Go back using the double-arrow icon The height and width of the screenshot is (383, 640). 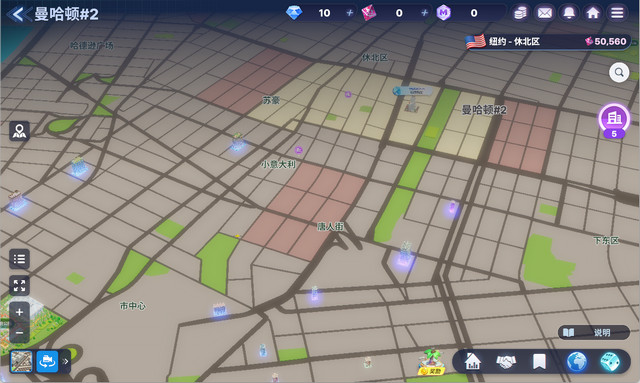pos(18,14)
